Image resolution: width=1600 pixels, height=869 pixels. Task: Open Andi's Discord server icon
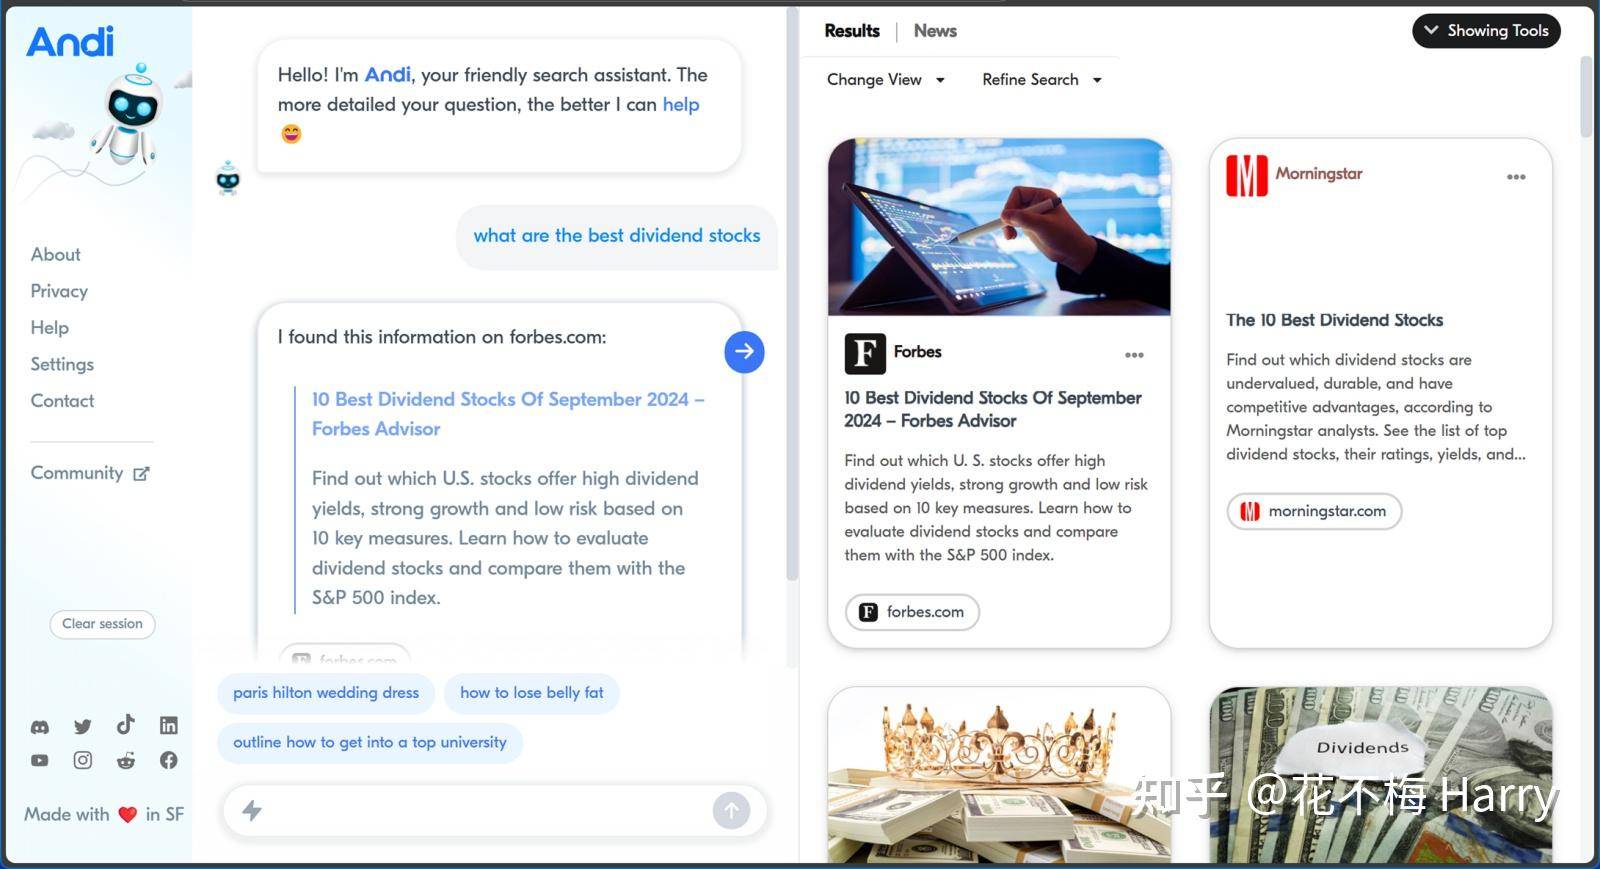click(40, 727)
